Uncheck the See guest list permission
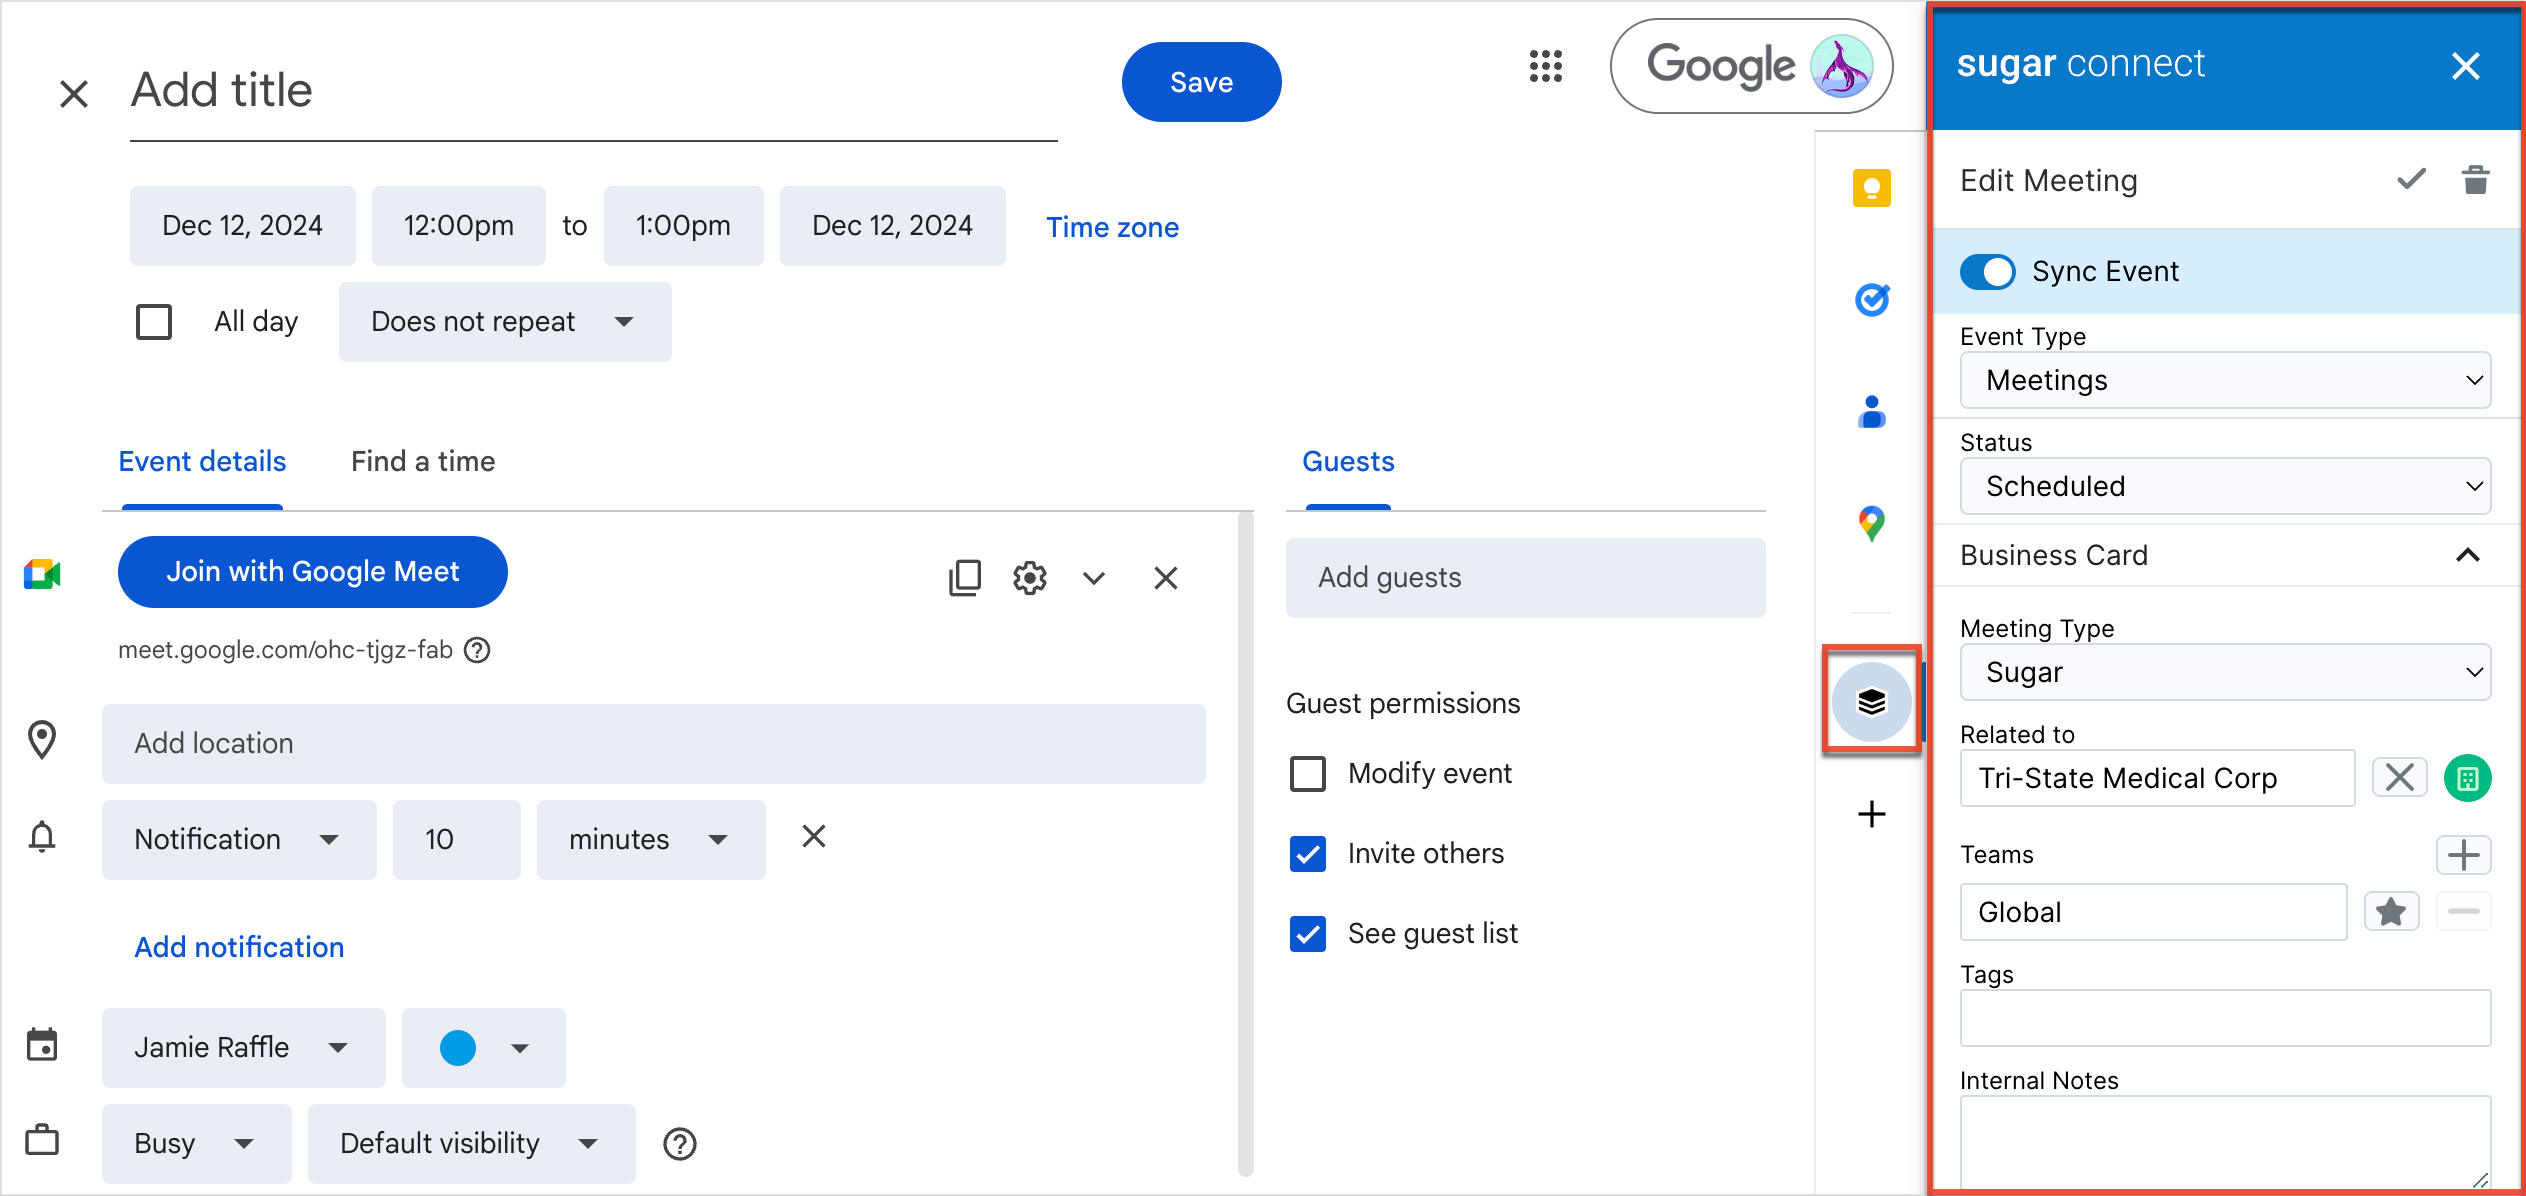2526x1196 pixels. coord(1307,933)
